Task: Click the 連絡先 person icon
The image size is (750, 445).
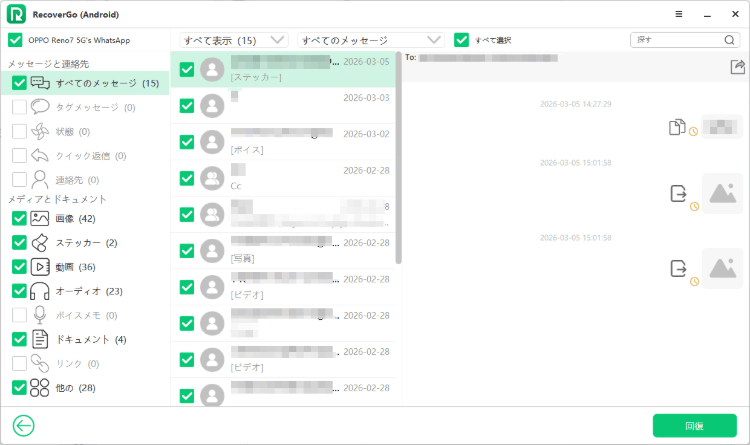Action: 40,180
